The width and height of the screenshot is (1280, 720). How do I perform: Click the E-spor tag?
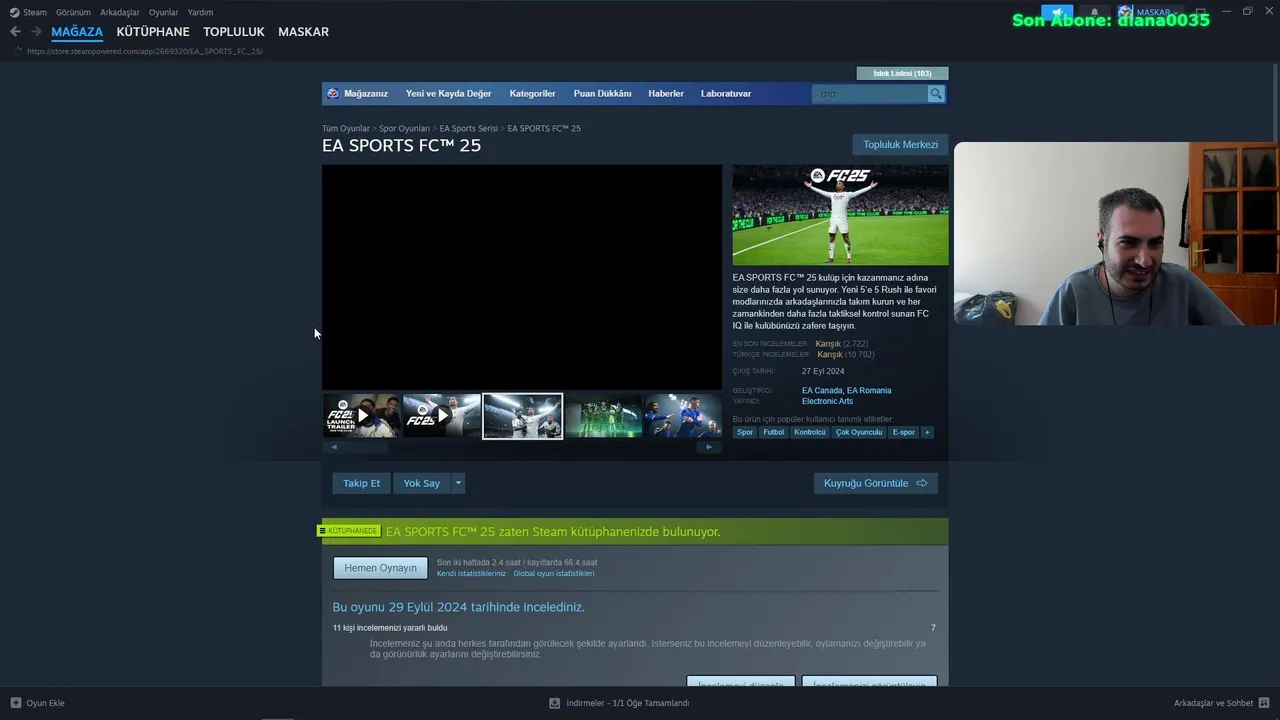(x=903, y=432)
